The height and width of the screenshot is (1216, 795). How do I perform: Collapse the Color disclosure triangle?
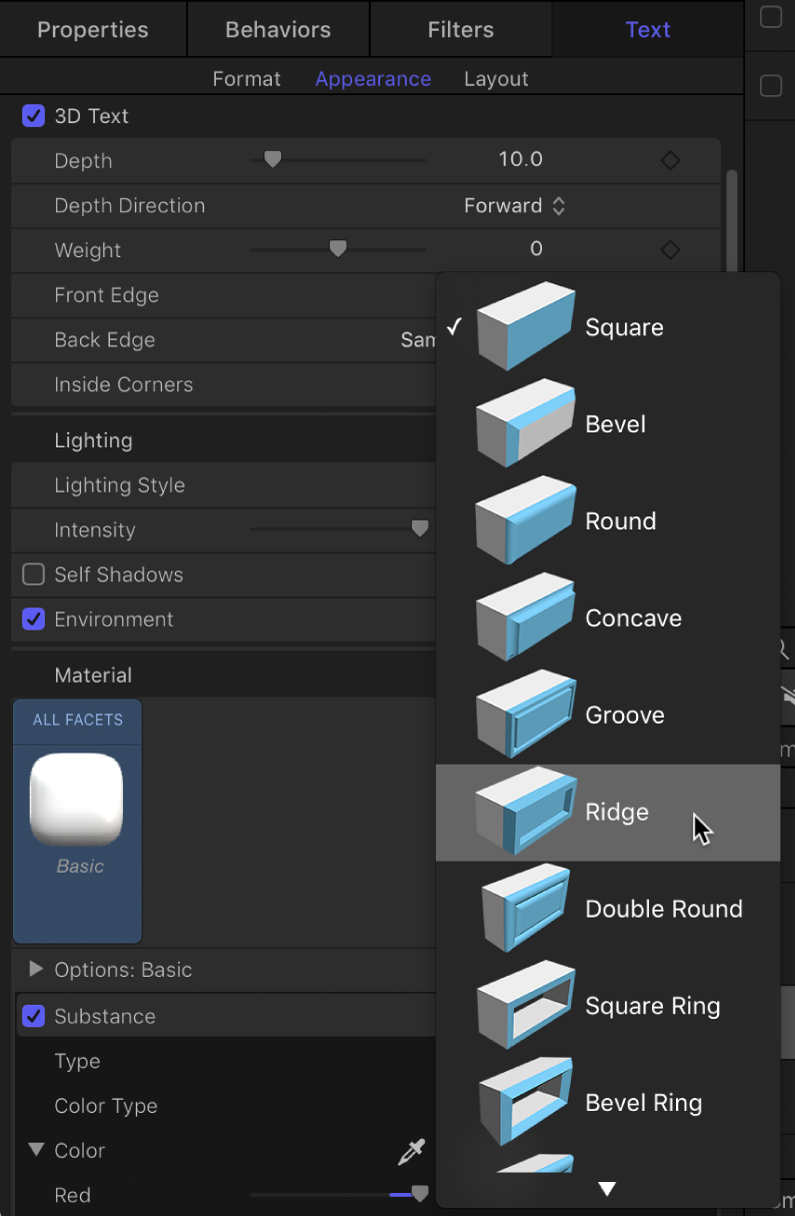point(36,1150)
